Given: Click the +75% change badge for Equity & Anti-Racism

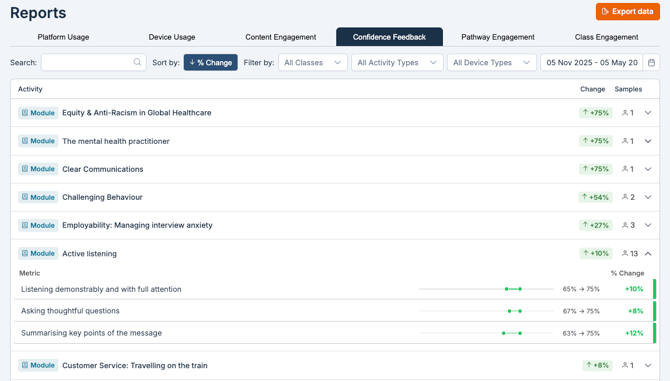Looking at the screenshot, I should coord(596,113).
